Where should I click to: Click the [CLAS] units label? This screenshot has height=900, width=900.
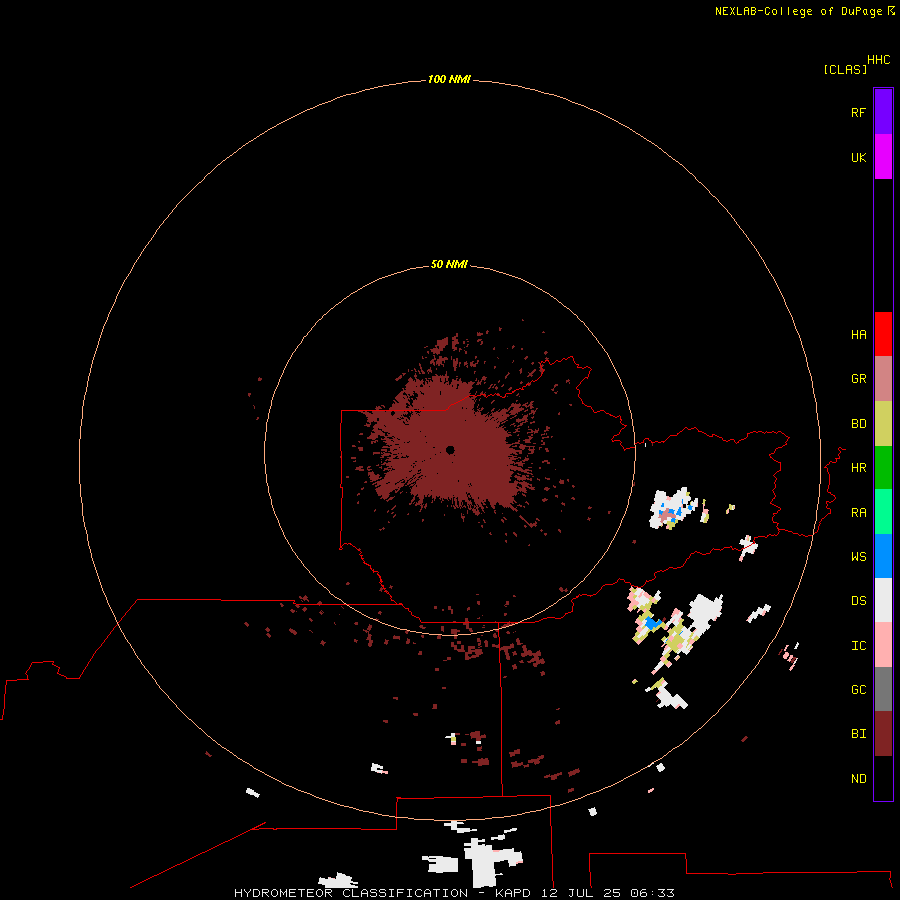tap(845, 69)
